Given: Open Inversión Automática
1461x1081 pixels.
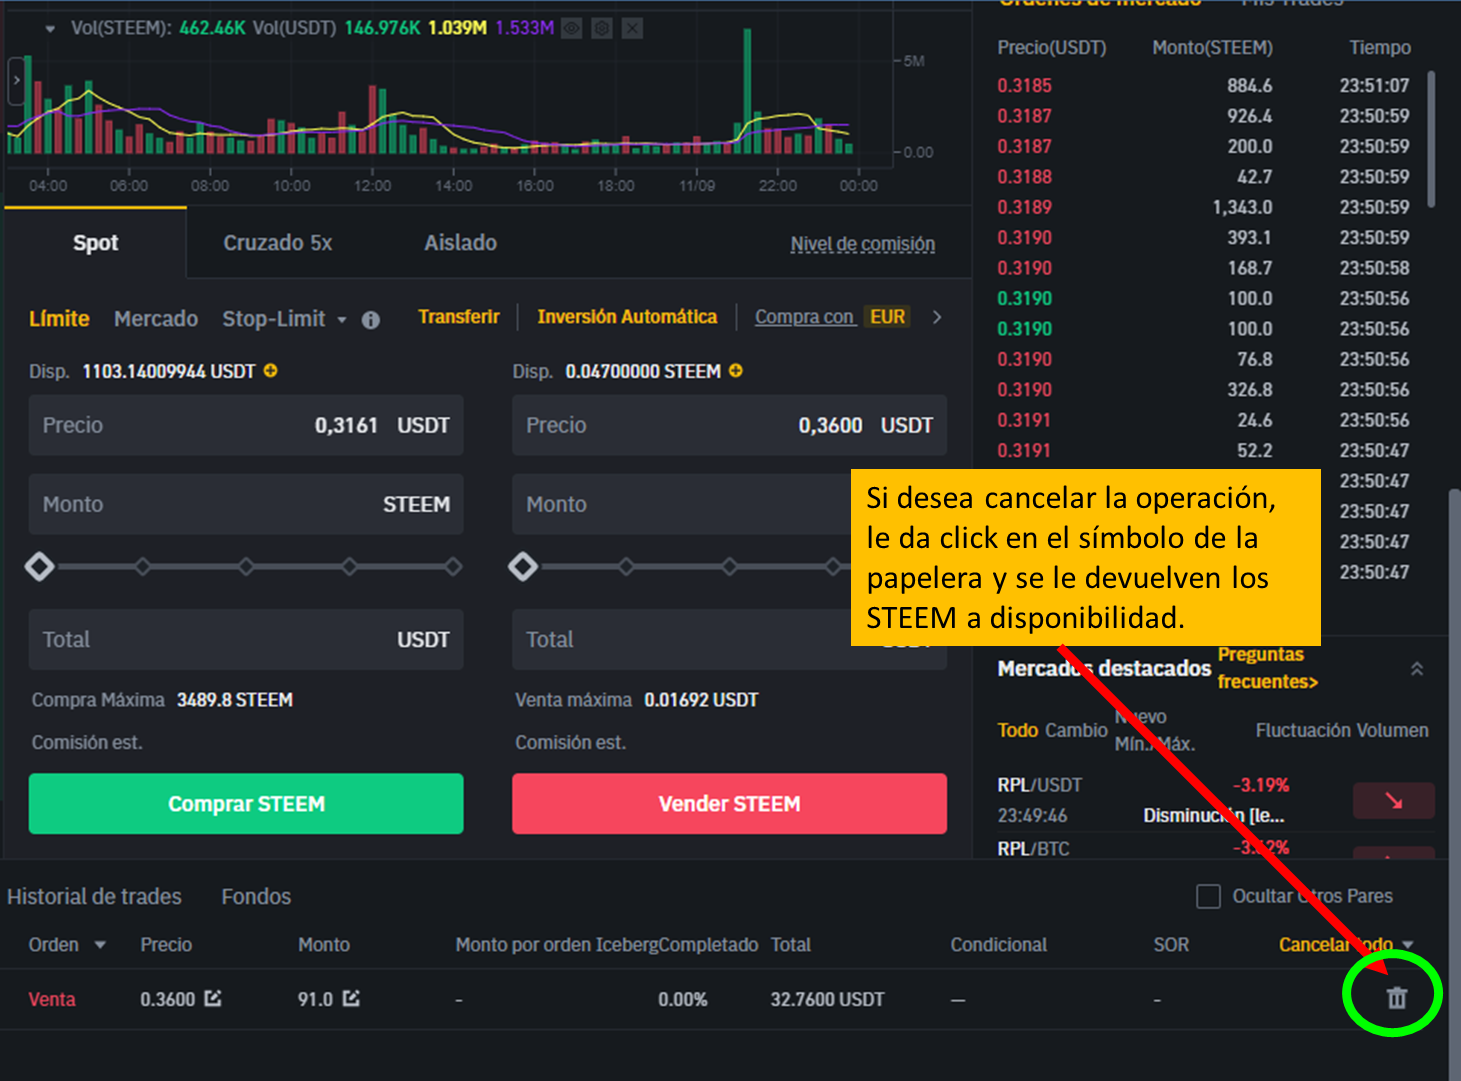Looking at the screenshot, I should tap(627, 317).
